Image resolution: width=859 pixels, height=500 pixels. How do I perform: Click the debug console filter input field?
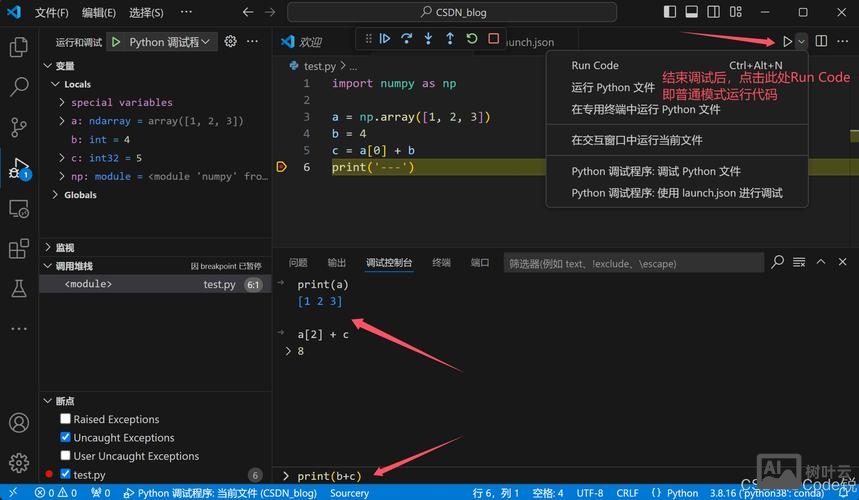(630, 263)
